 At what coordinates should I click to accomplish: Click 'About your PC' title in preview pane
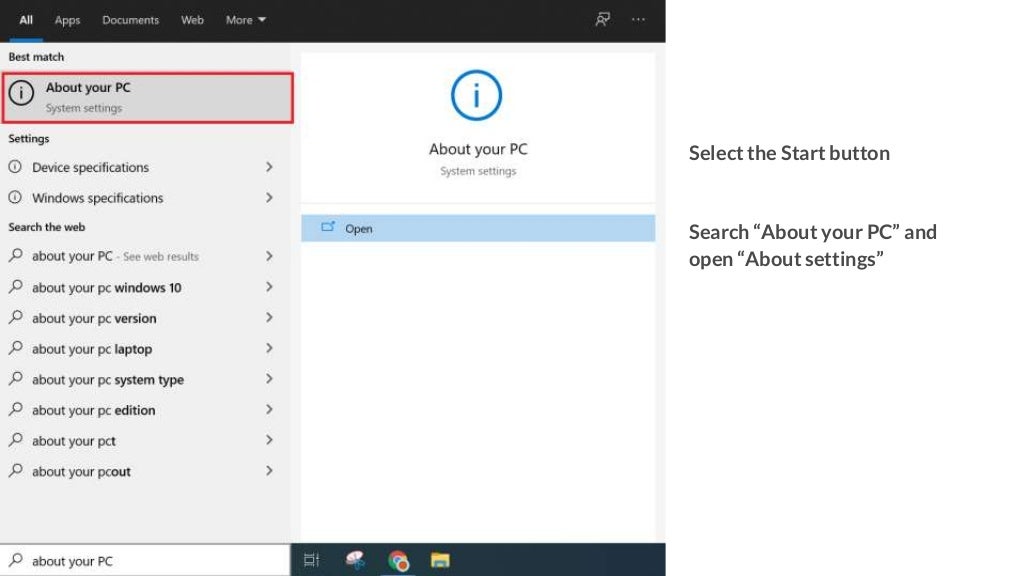(478, 149)
